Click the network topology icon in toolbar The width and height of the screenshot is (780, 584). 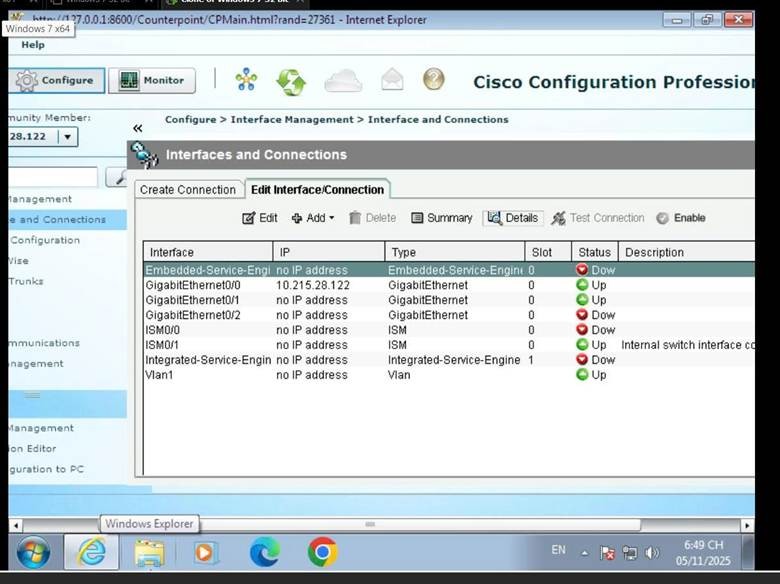click(246, 80)
